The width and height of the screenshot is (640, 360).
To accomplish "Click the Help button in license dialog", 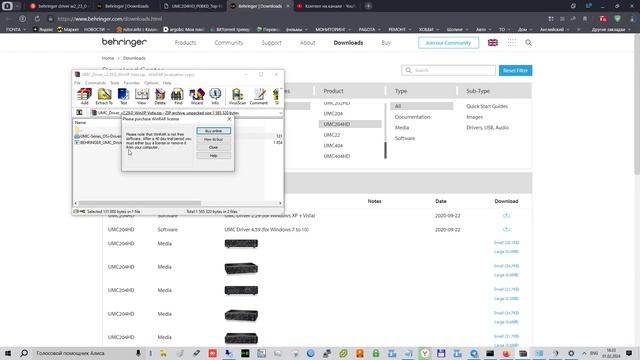I will [213, 156].
